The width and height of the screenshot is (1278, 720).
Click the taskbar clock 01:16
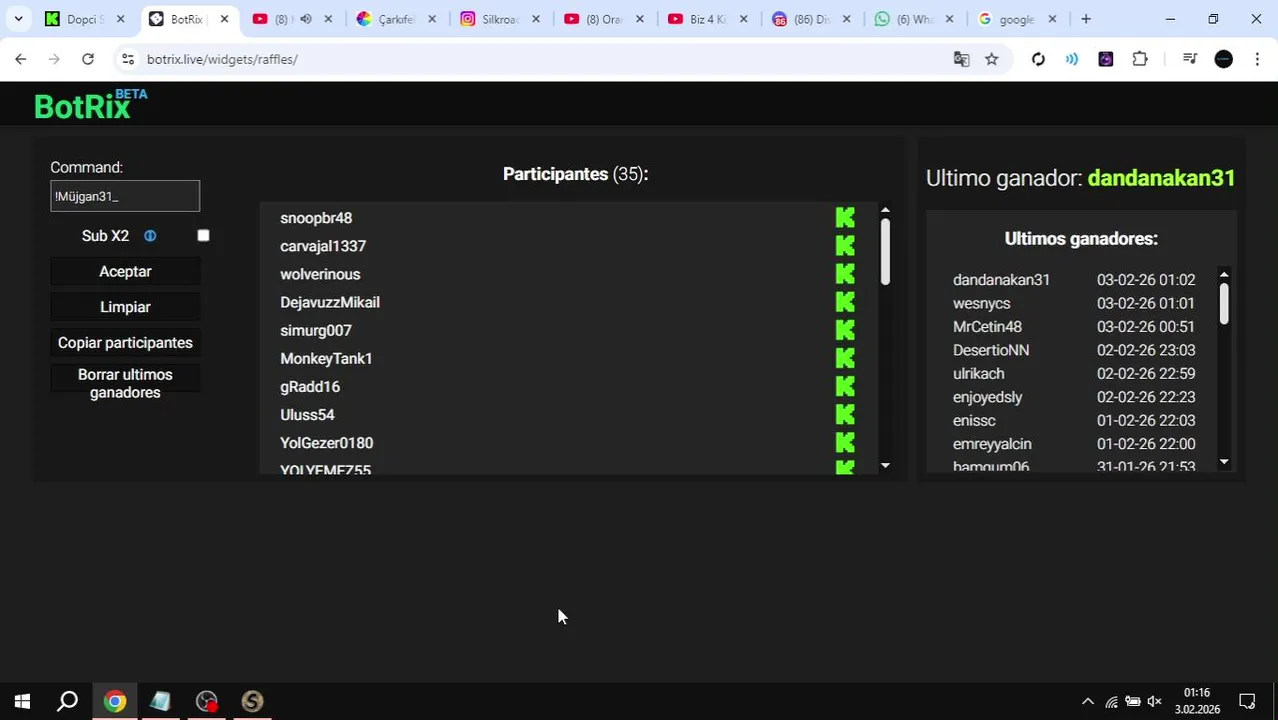coord(1197,692)
